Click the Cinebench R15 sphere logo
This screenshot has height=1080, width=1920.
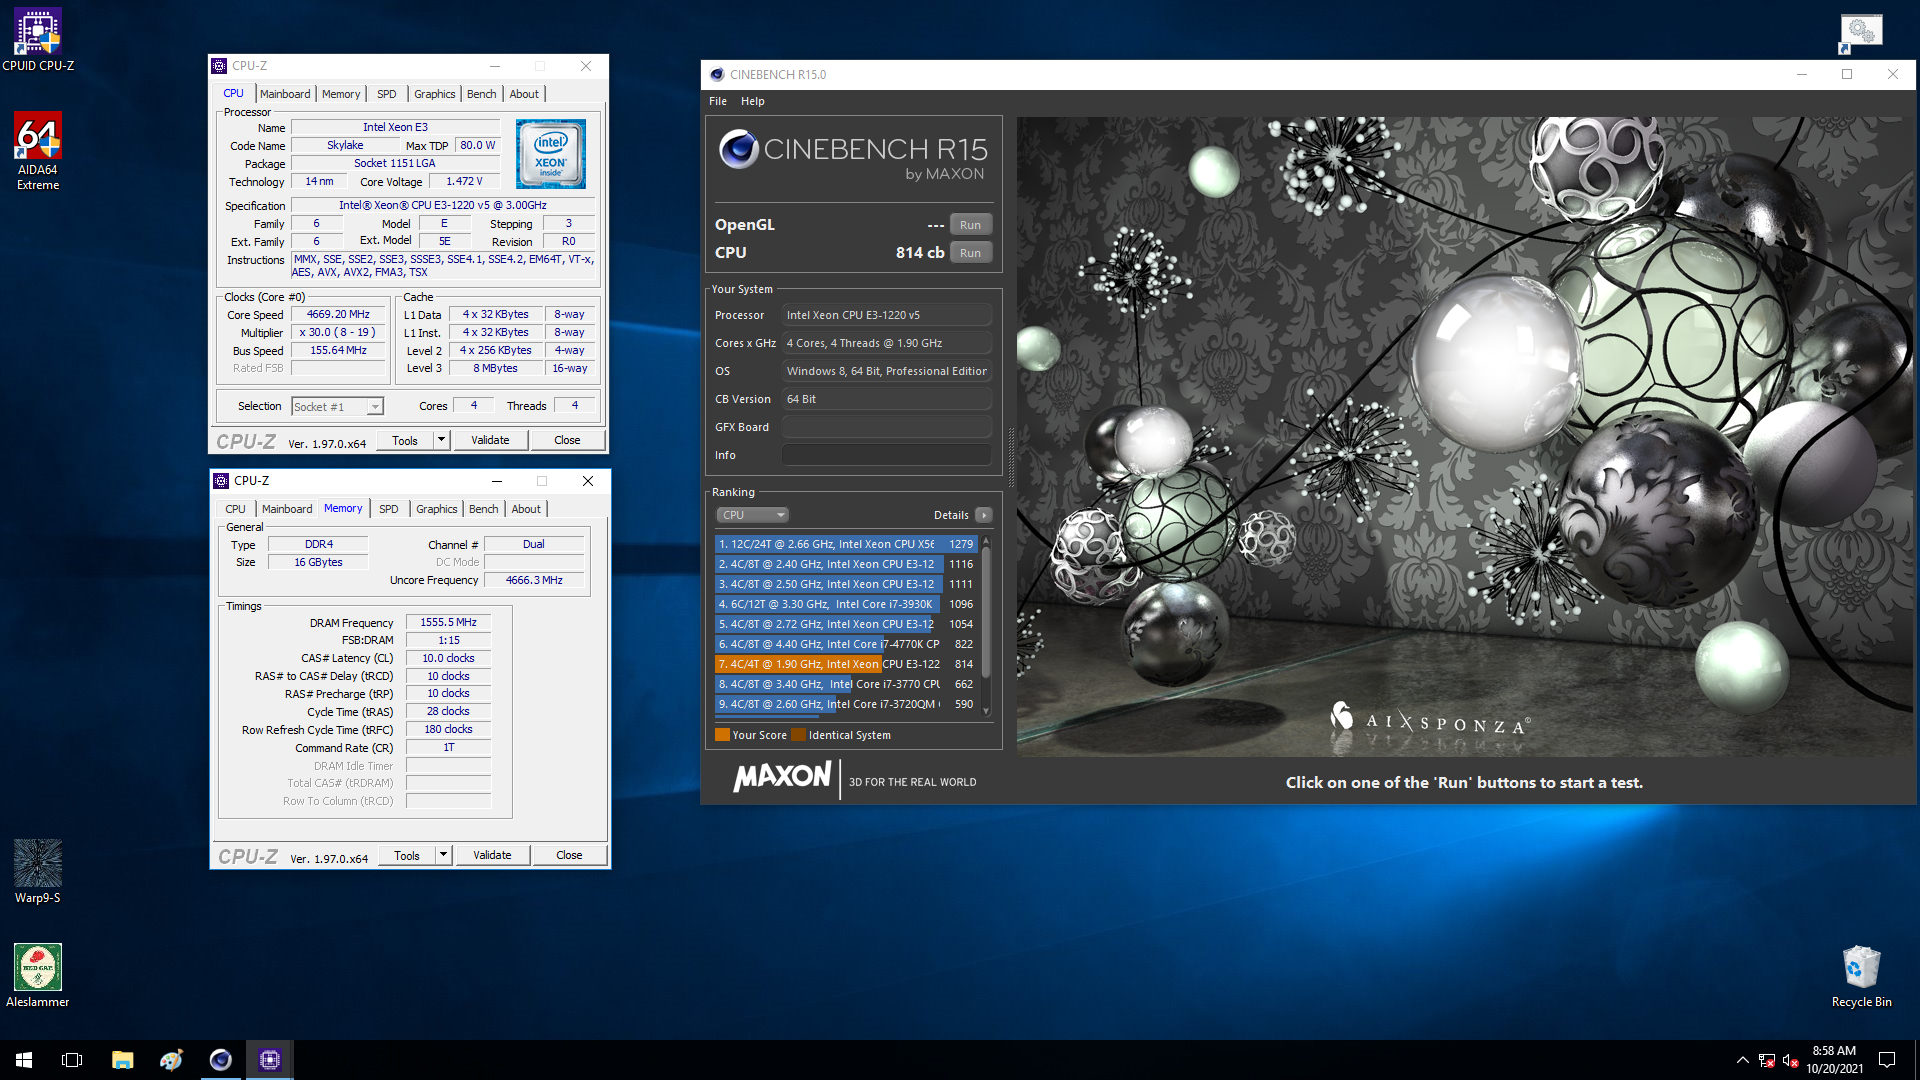tap(738, 149)
